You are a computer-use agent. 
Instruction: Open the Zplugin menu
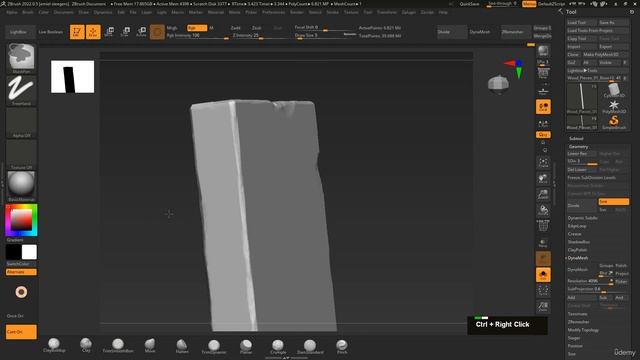[x=409, y=12]
